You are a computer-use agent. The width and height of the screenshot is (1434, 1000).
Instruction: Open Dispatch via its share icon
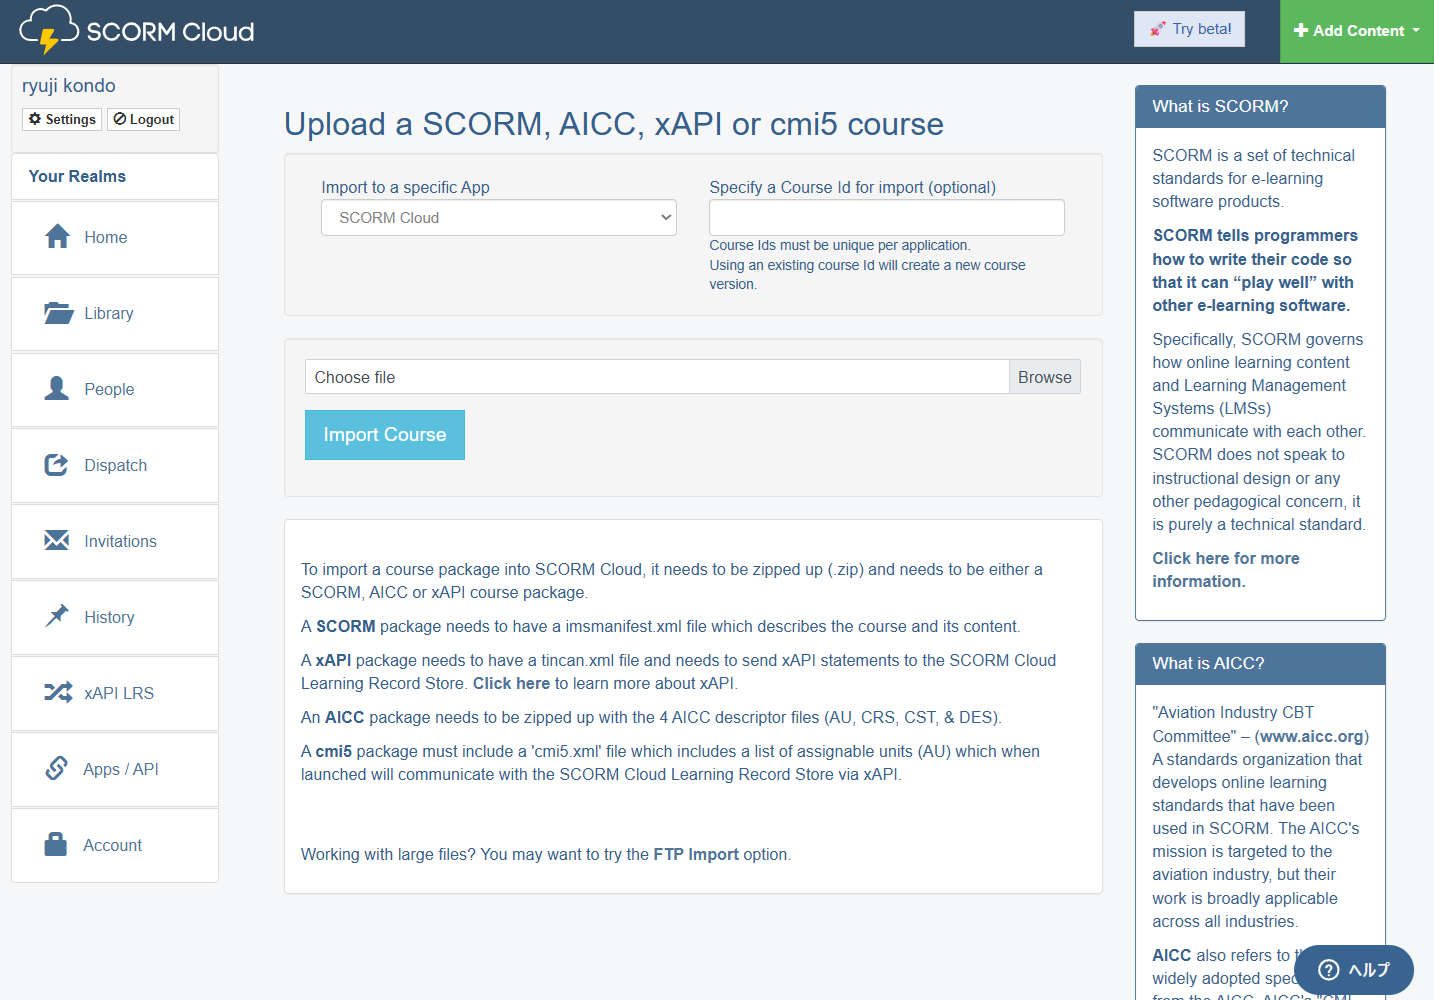click(57, 465)
